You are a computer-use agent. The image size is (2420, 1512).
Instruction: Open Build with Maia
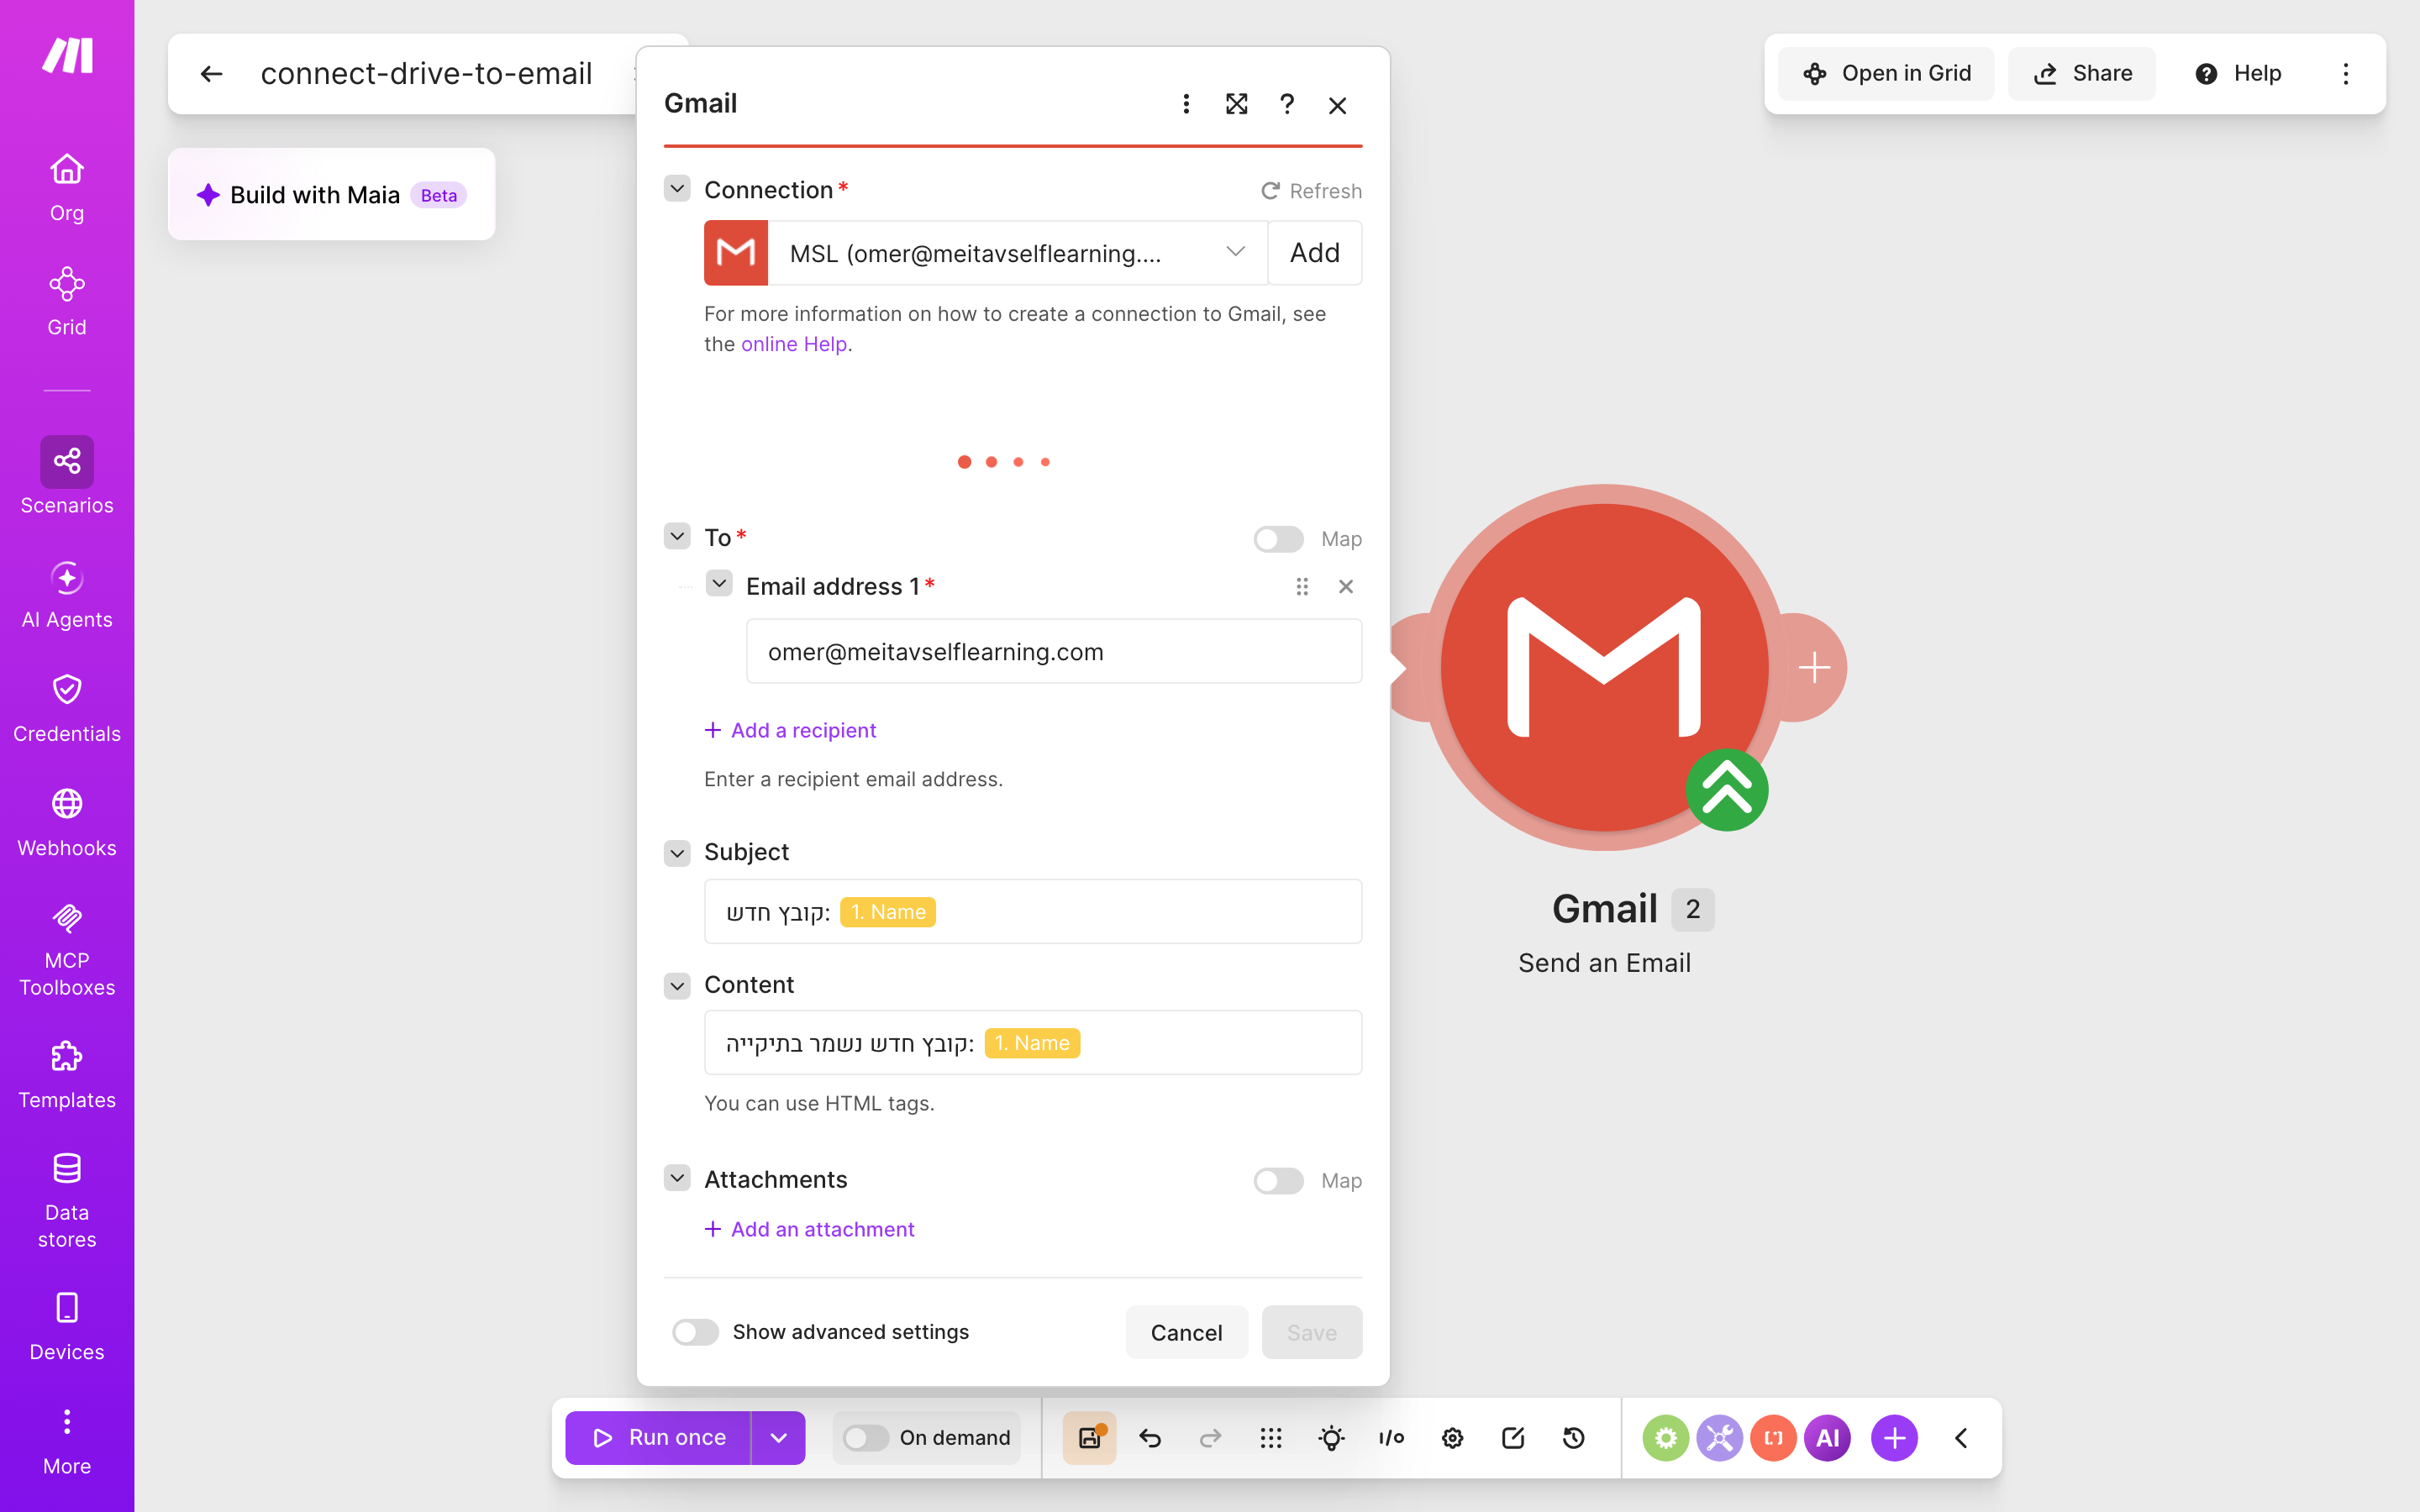[x=331, y=194]
